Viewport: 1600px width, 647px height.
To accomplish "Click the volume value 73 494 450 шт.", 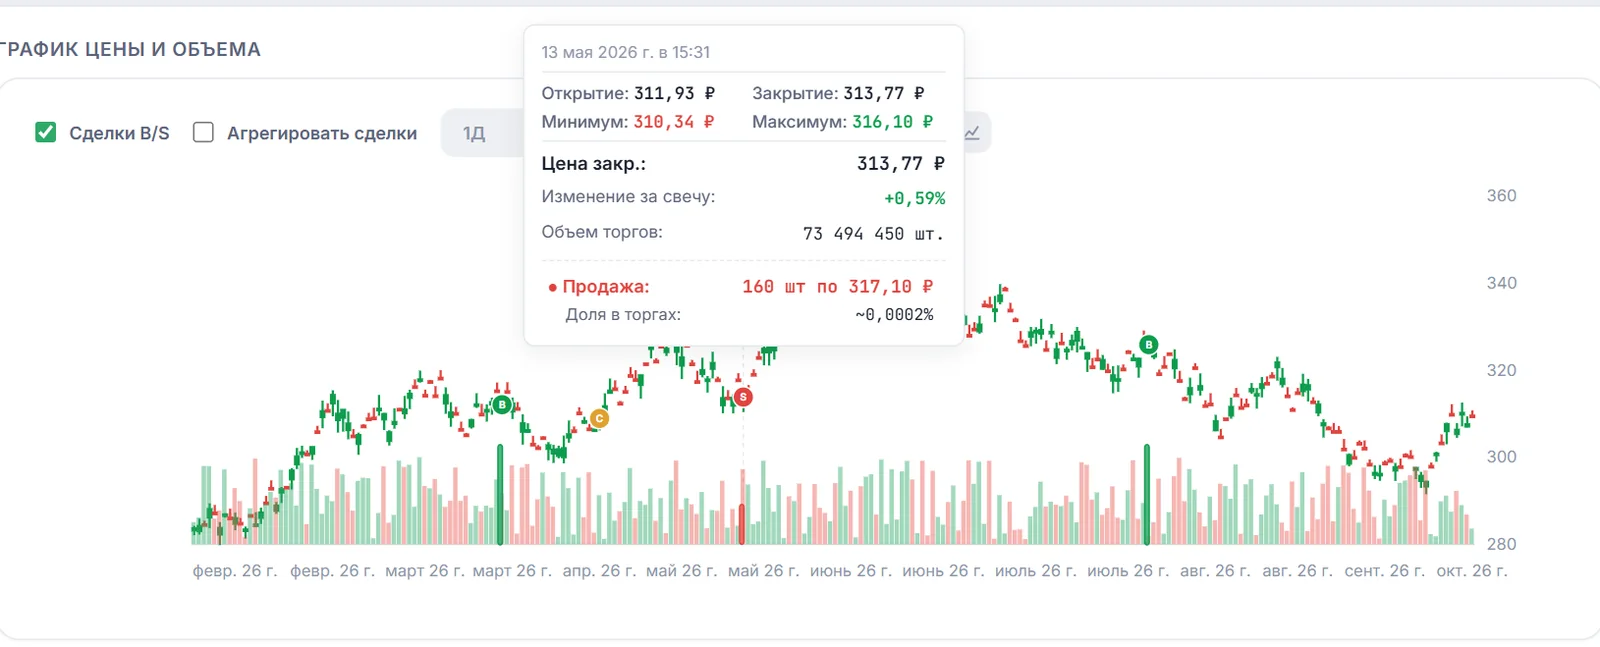I will (x=874, y=233).
